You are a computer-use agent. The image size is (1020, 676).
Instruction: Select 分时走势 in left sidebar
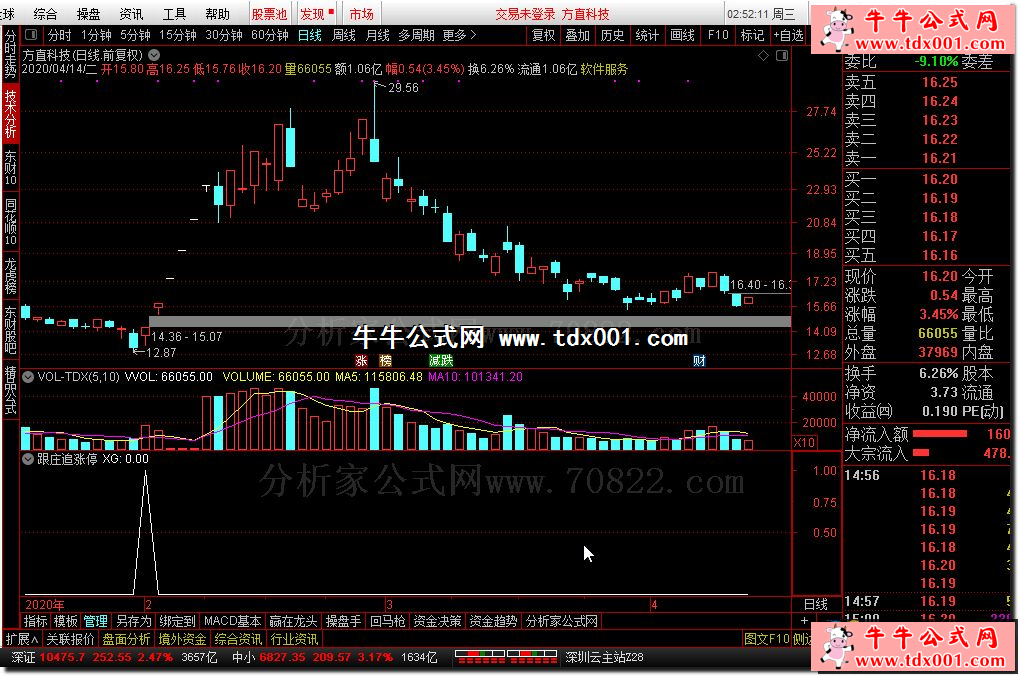coord(10,54)
